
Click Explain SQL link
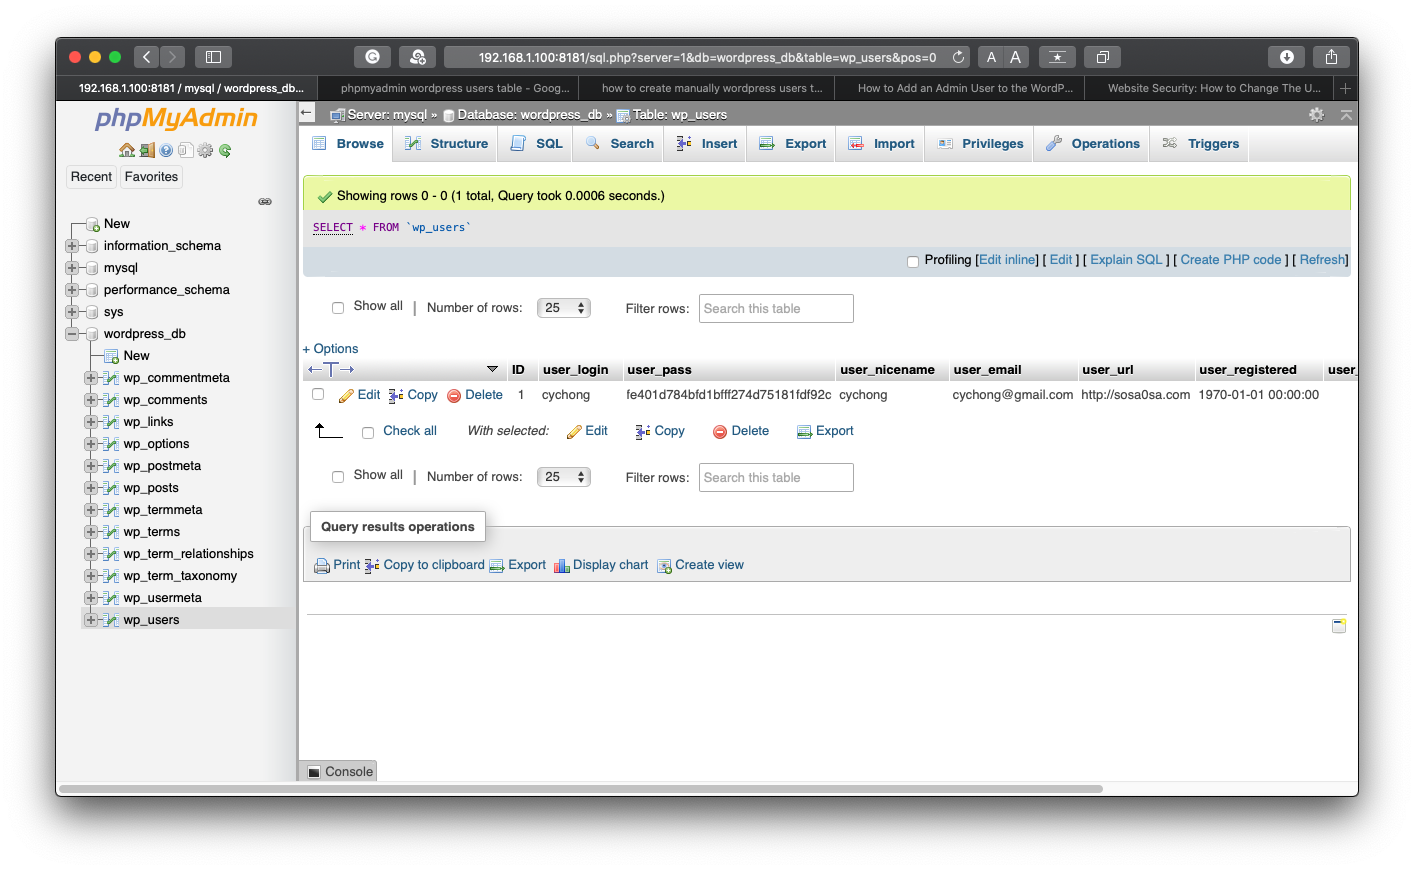pyautogui.click(x=1126, y=260)
